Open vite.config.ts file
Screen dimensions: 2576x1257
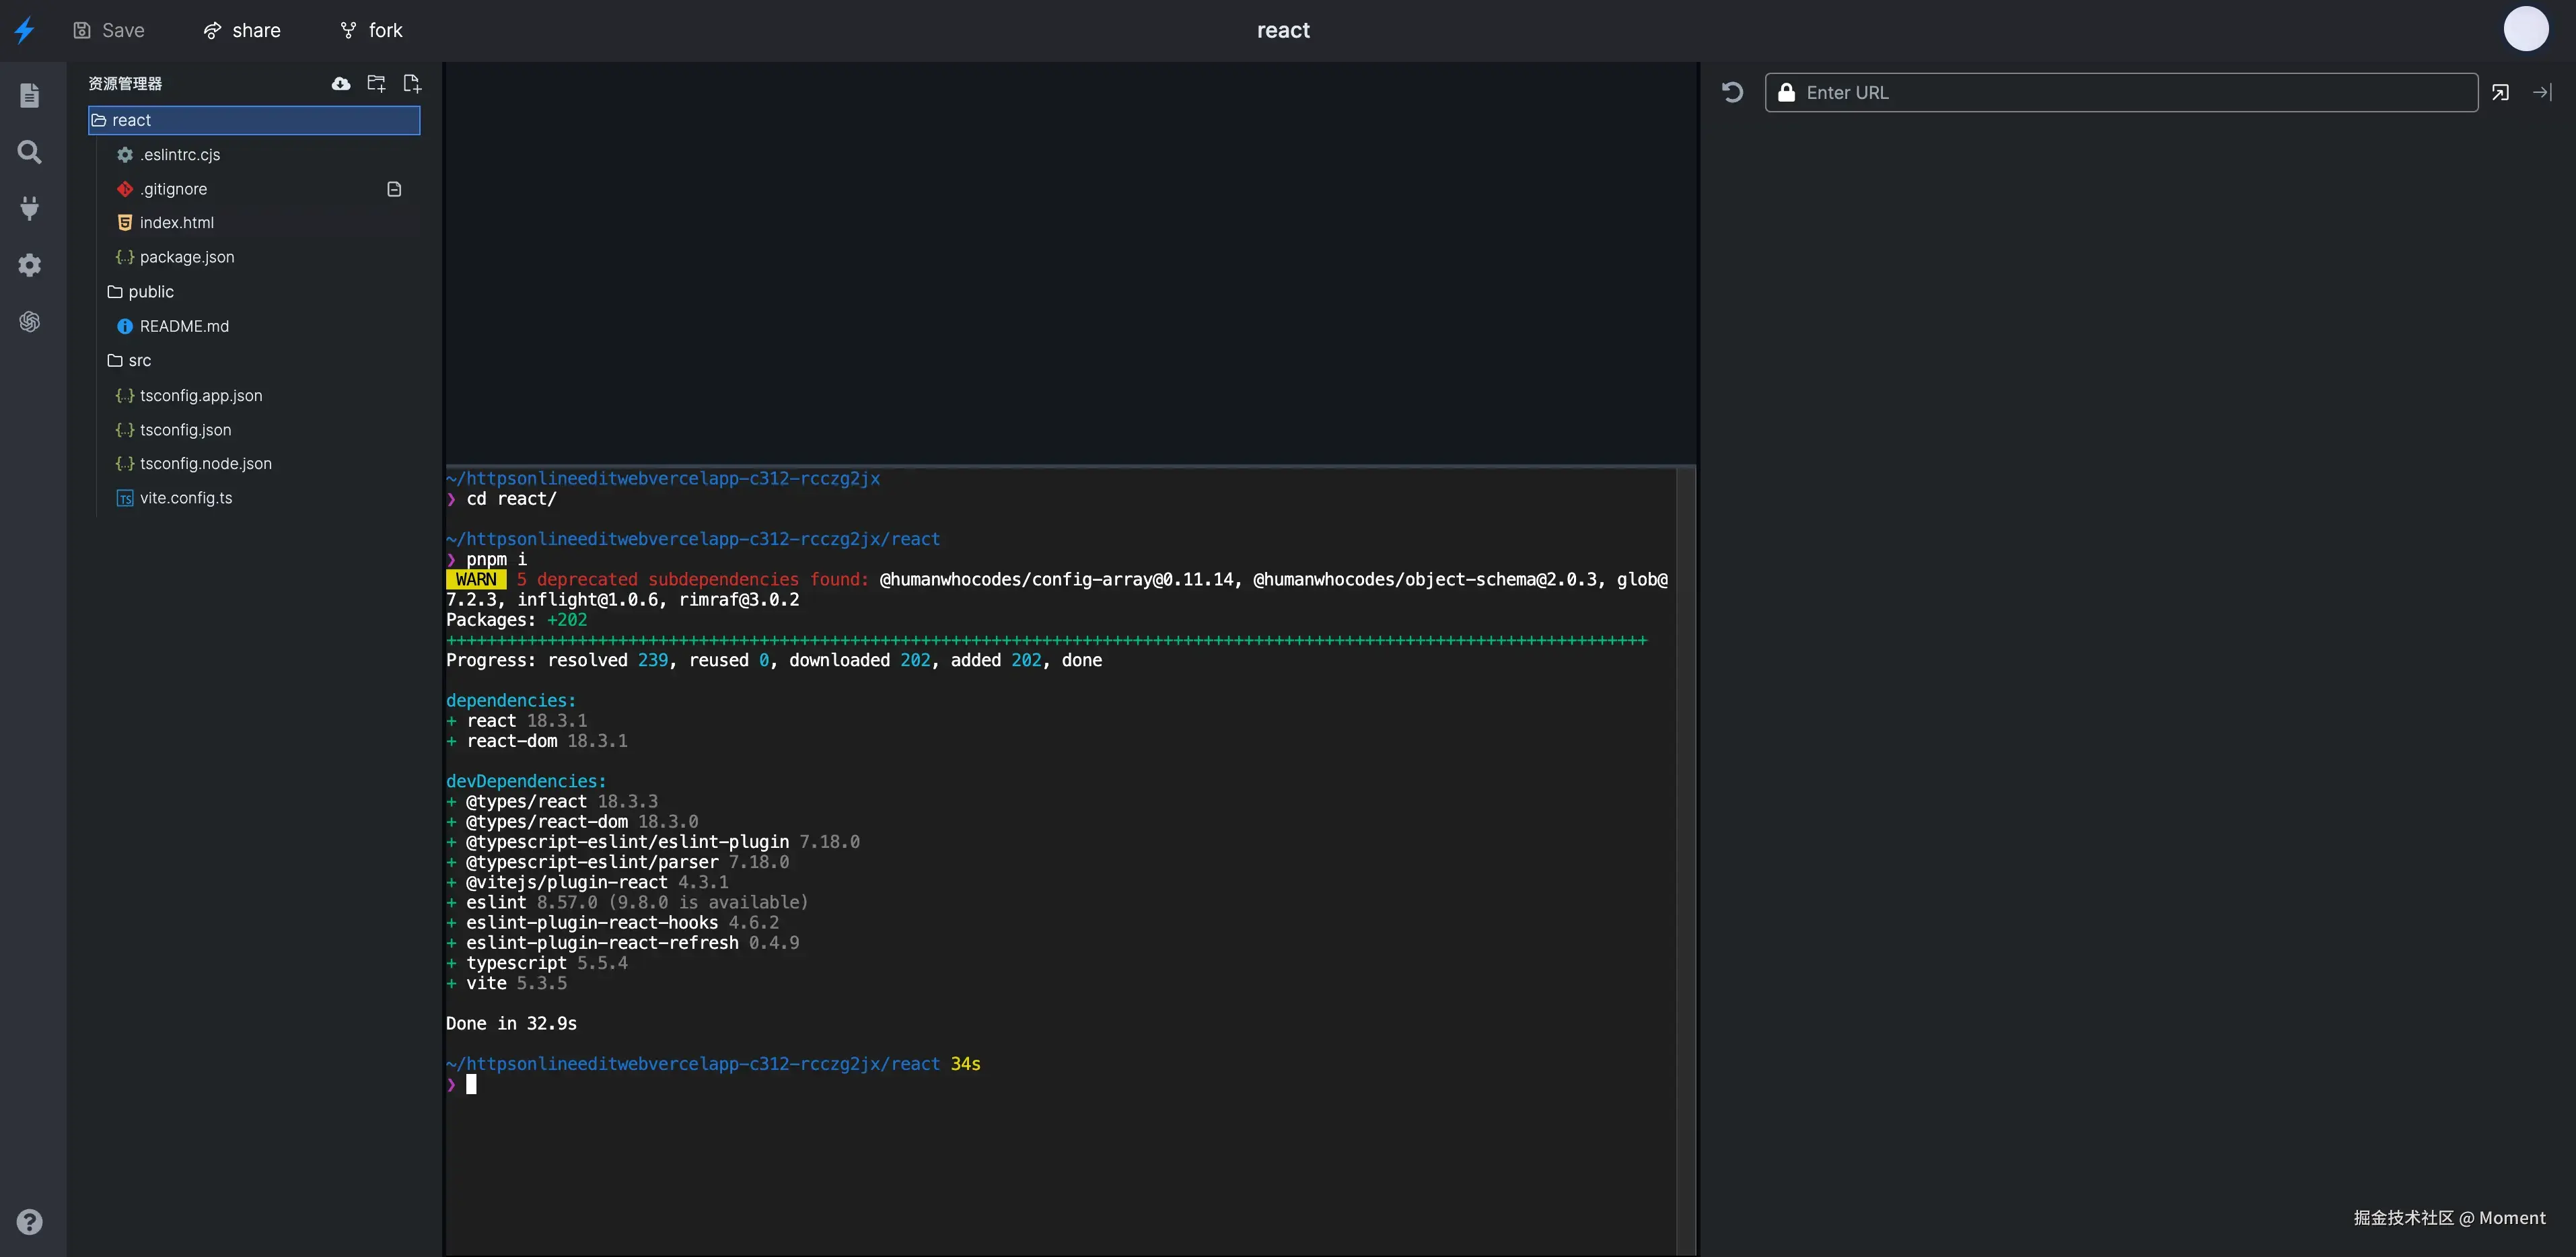point(186,498)
